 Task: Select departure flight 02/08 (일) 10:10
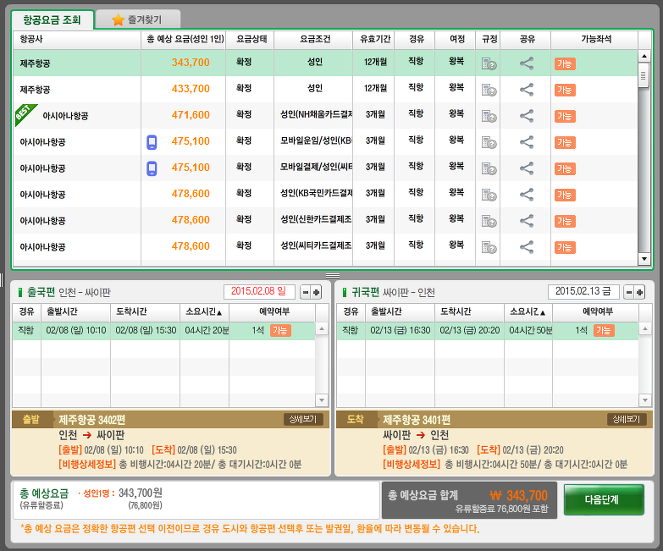tap(164, 331)
